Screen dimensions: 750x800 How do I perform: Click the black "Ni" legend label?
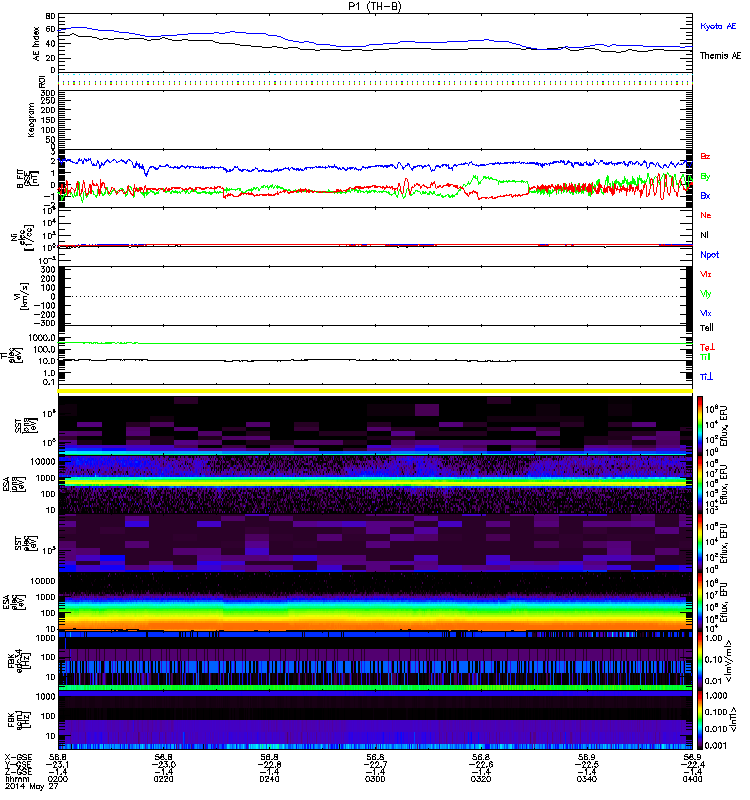pos(704,235)
